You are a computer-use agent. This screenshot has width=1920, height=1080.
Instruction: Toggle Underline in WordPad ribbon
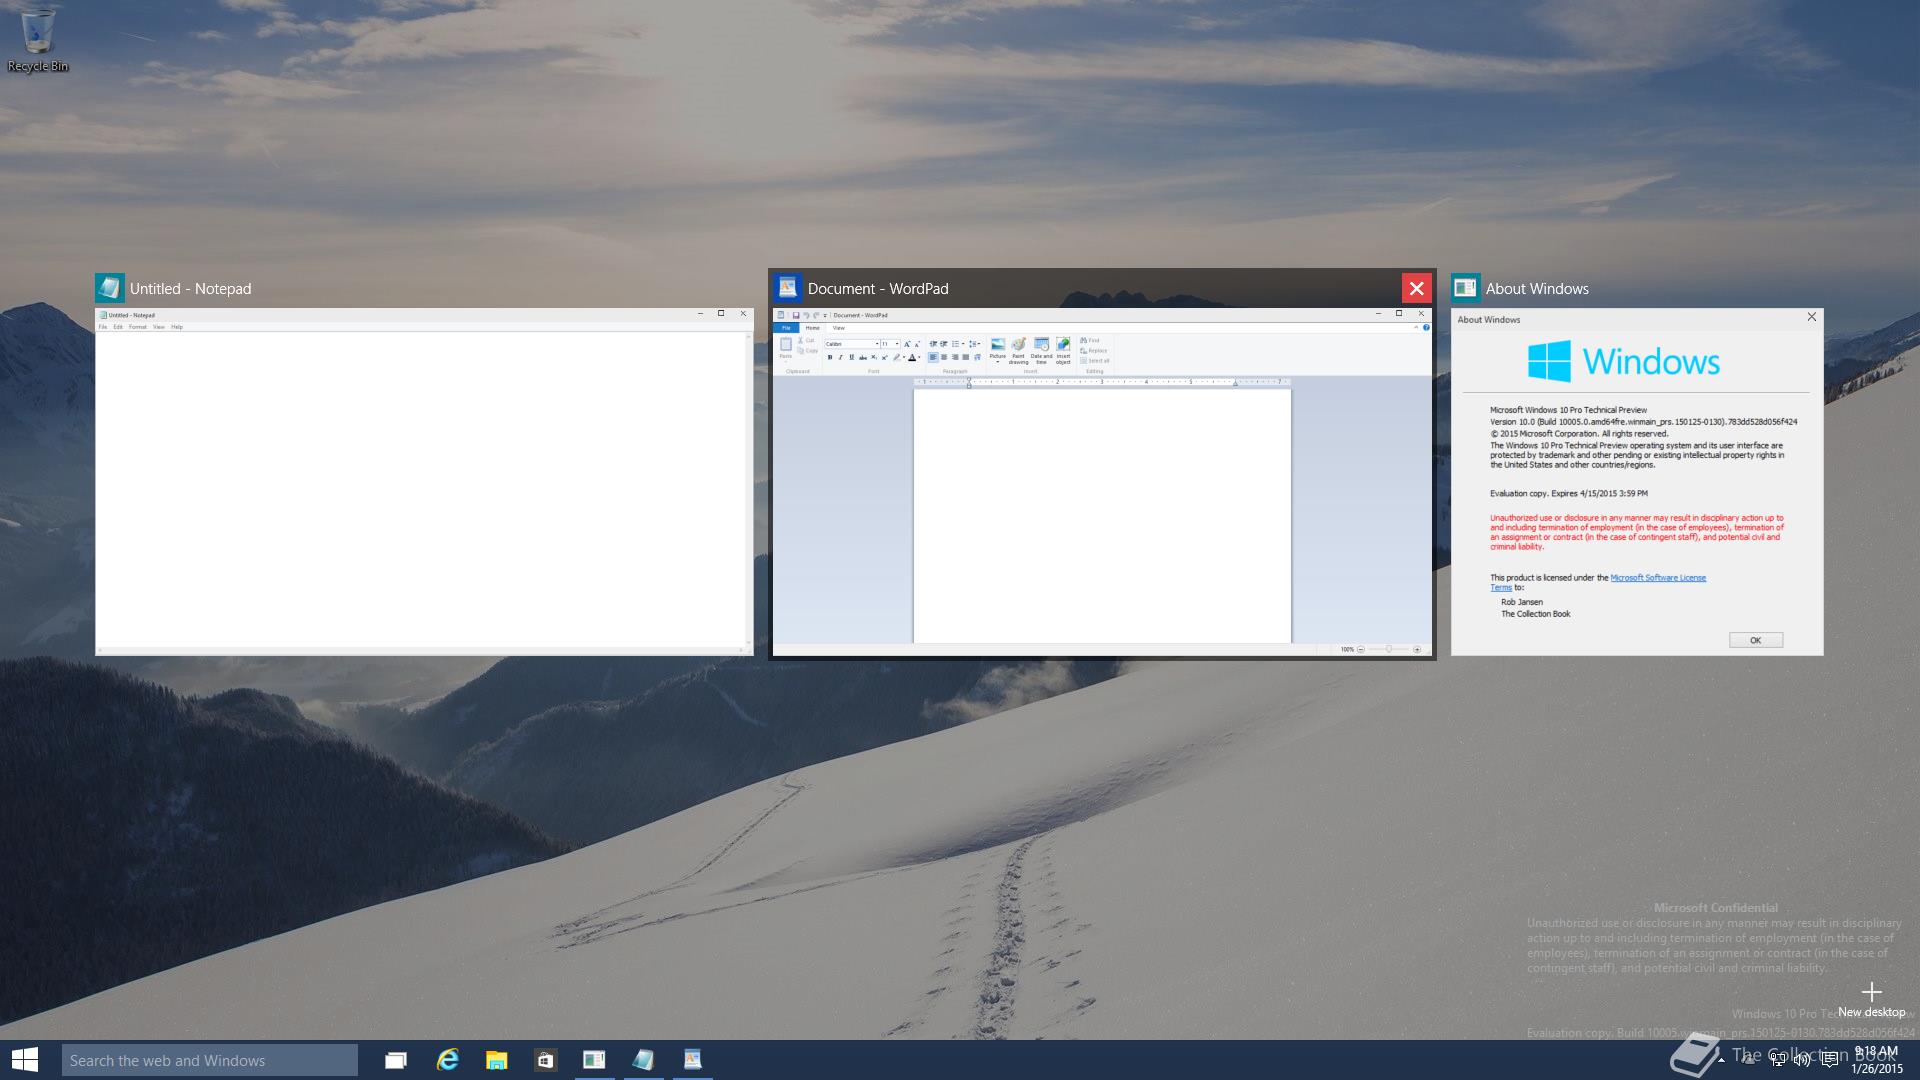(852, 357)
